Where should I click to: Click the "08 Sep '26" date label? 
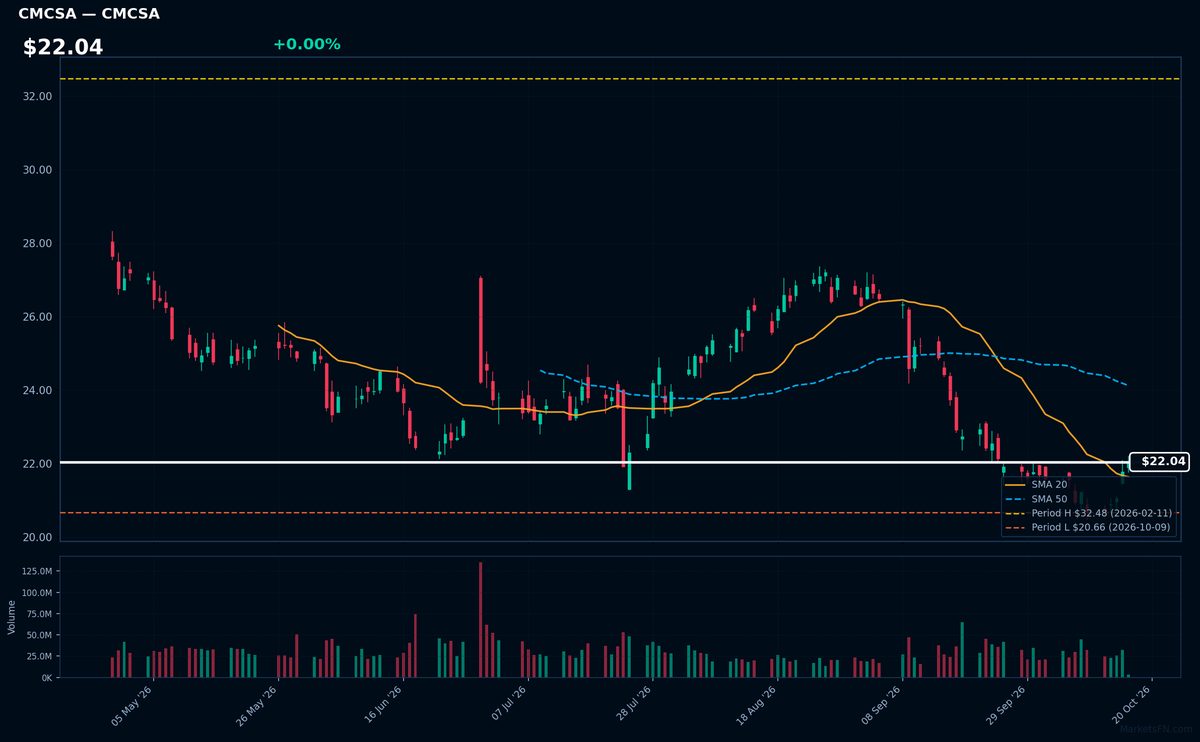[880, 704]
